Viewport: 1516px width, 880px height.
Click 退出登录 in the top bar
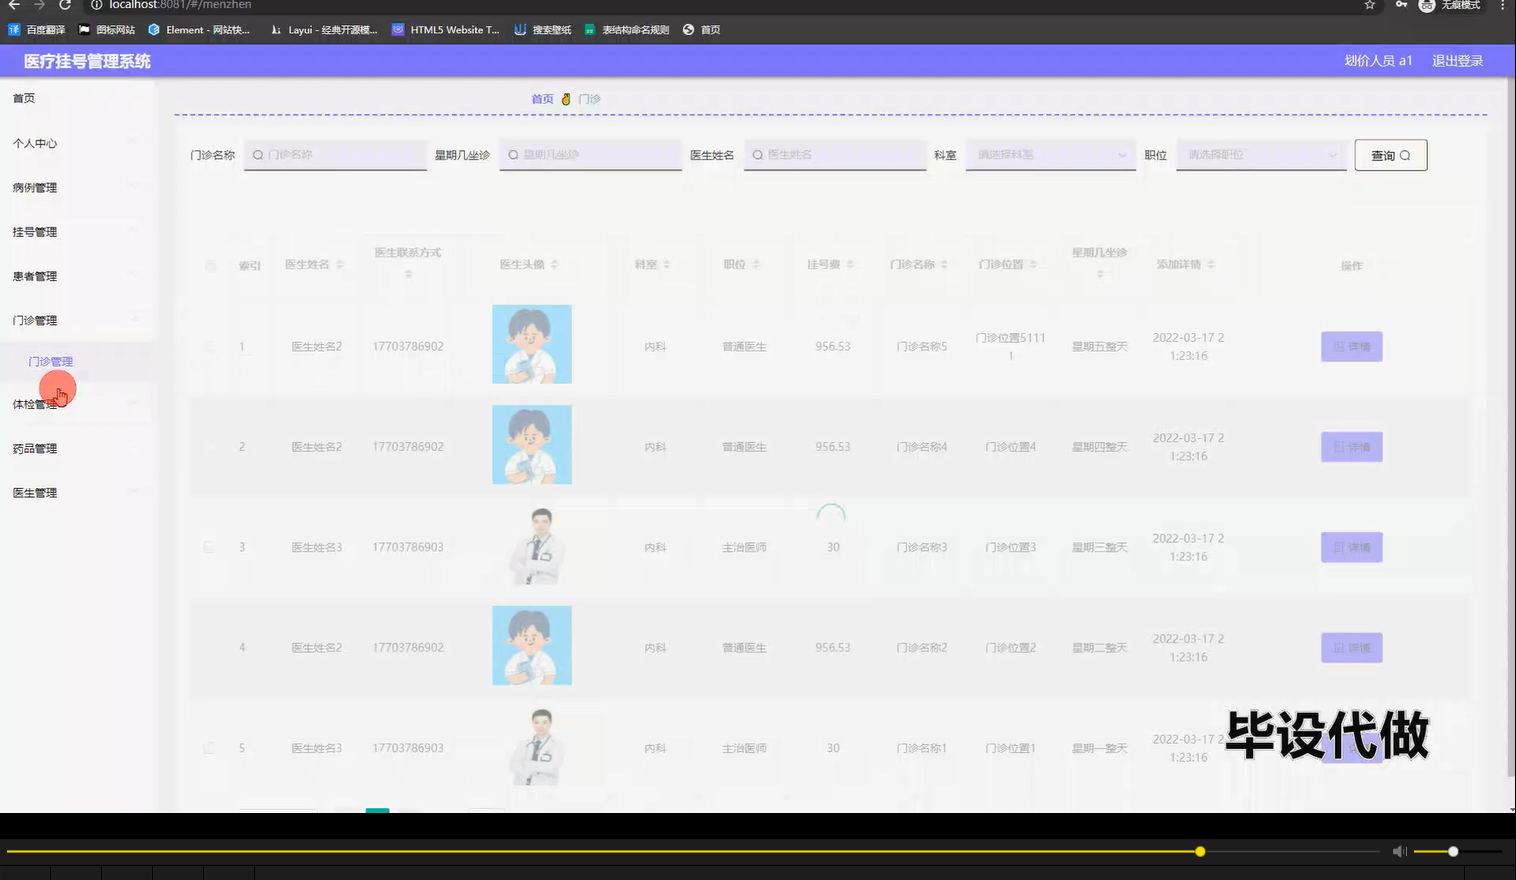[1457, 60]
